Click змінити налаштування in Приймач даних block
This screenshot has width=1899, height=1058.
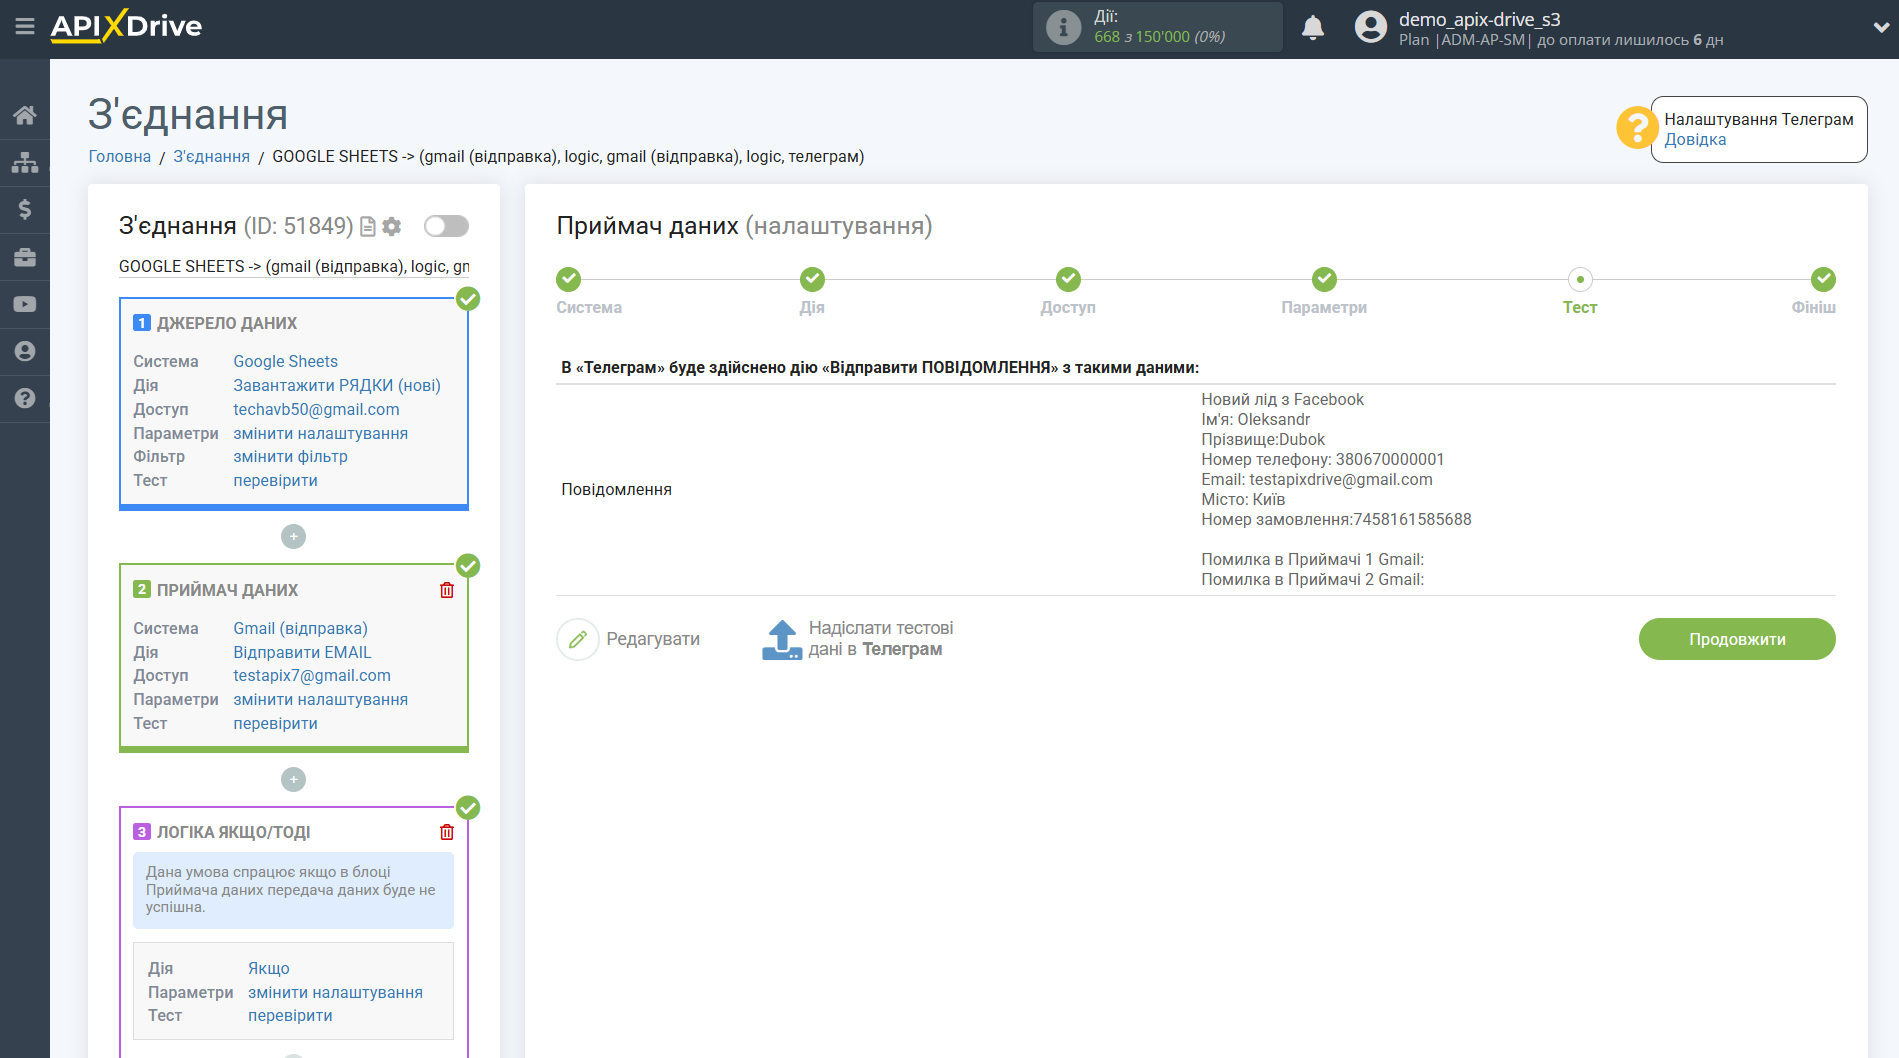click(320, 699)
